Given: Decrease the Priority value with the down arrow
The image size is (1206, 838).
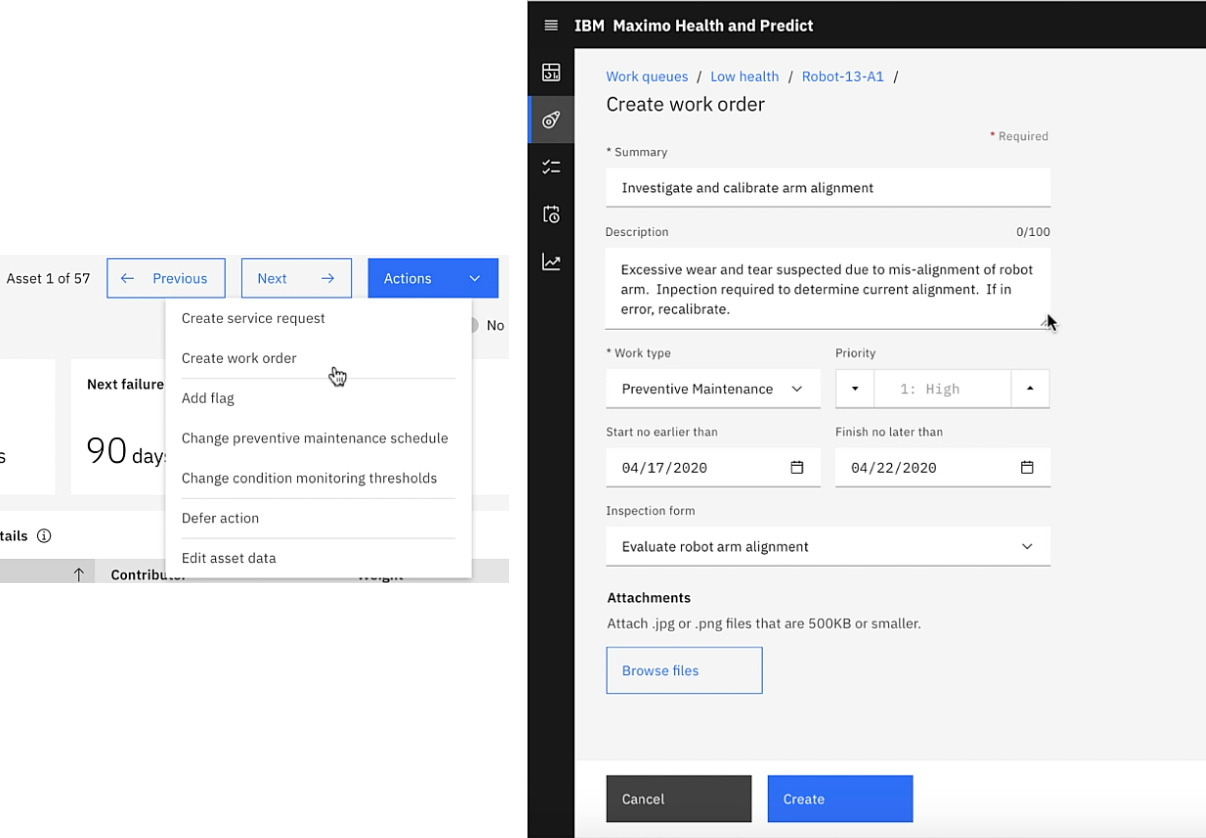Looking at the screenshot, I should tap(855, 389).
